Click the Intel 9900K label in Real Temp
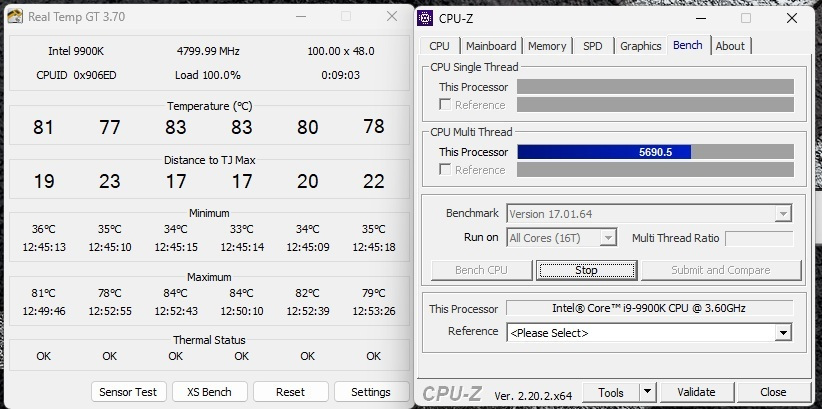 pos(76,51)
